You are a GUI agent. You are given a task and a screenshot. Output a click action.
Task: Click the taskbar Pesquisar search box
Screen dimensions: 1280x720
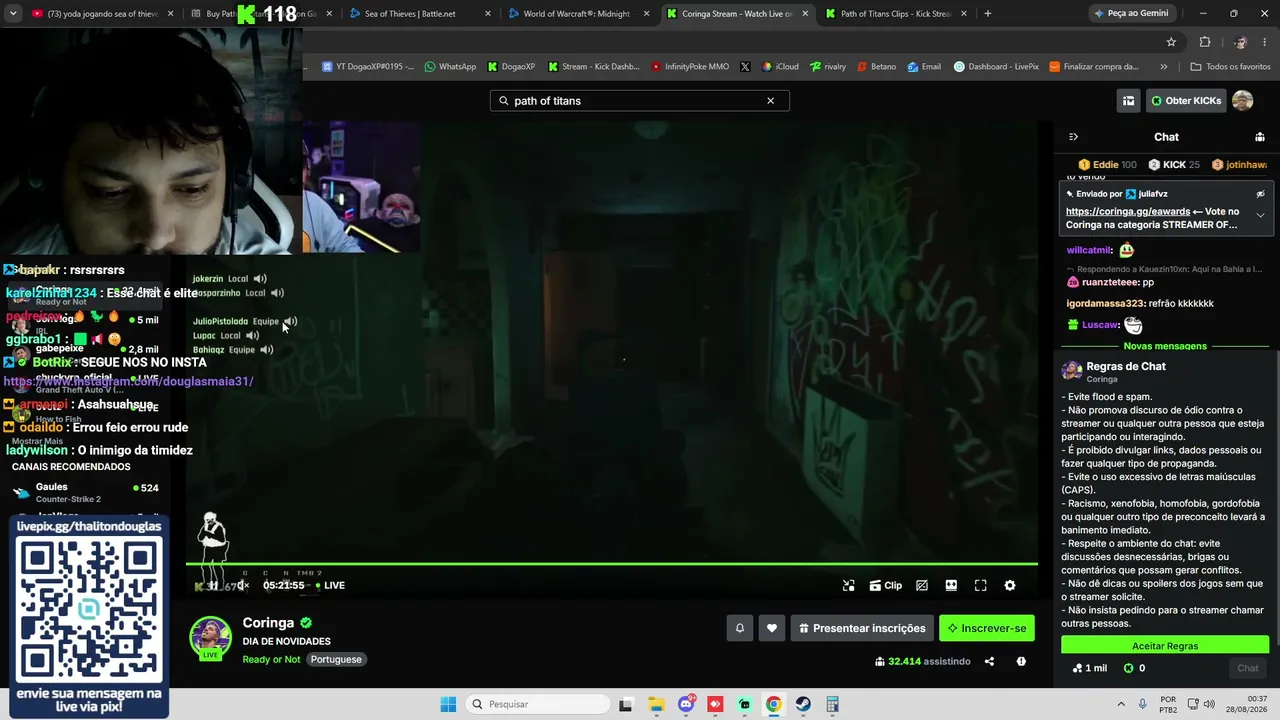[x=537, y=704]
